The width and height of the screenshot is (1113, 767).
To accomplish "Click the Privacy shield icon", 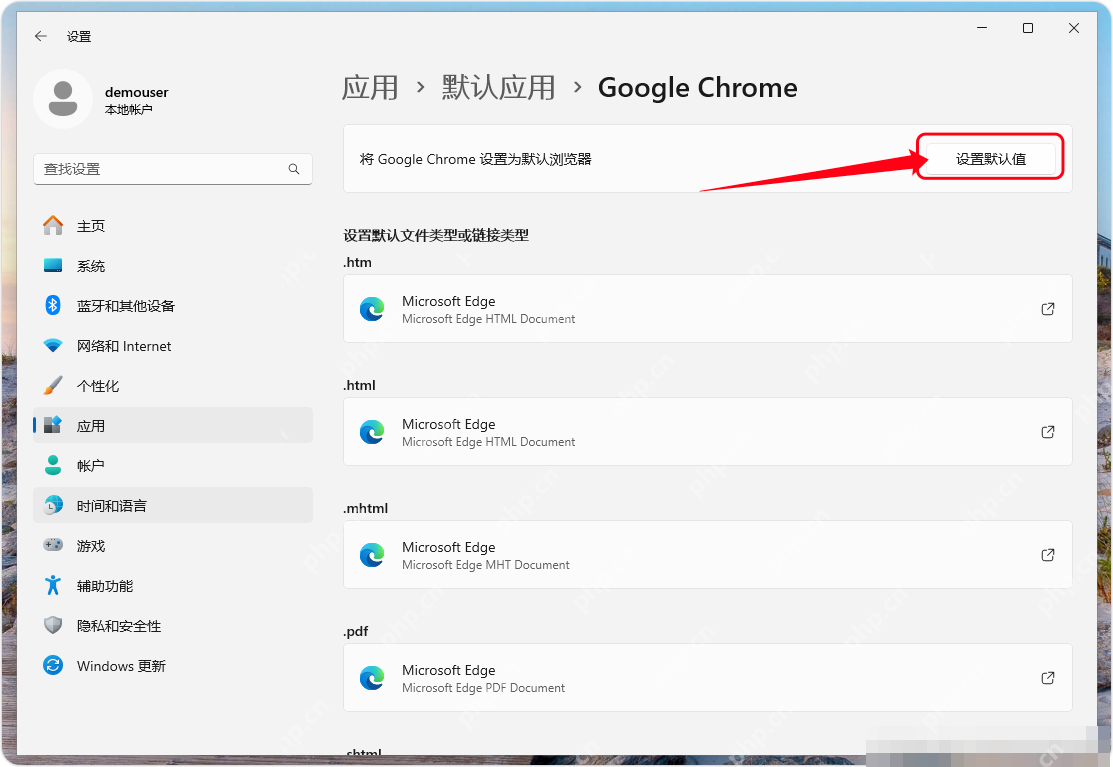I will [x=53, y=625].
